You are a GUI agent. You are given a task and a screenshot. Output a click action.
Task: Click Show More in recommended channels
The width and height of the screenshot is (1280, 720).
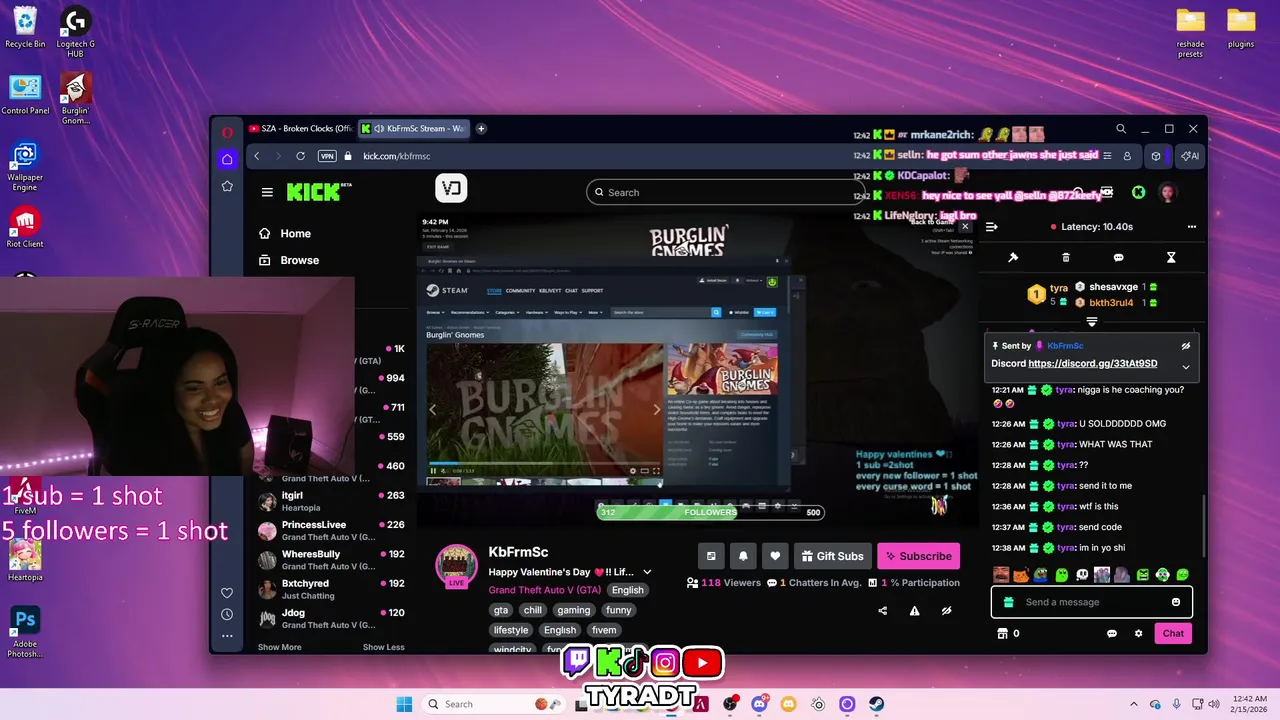279,647
